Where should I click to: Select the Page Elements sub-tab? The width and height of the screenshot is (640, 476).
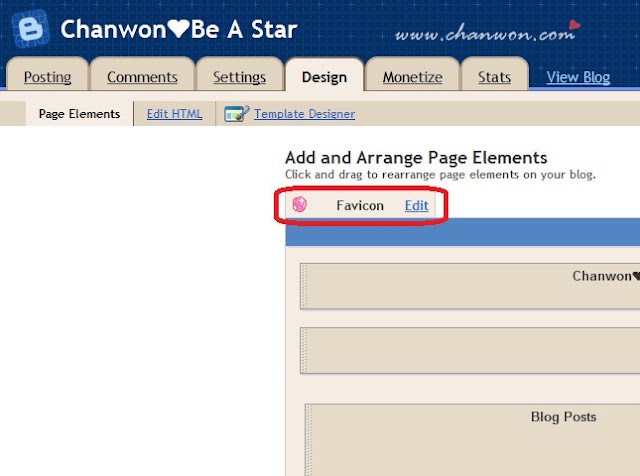80,114
